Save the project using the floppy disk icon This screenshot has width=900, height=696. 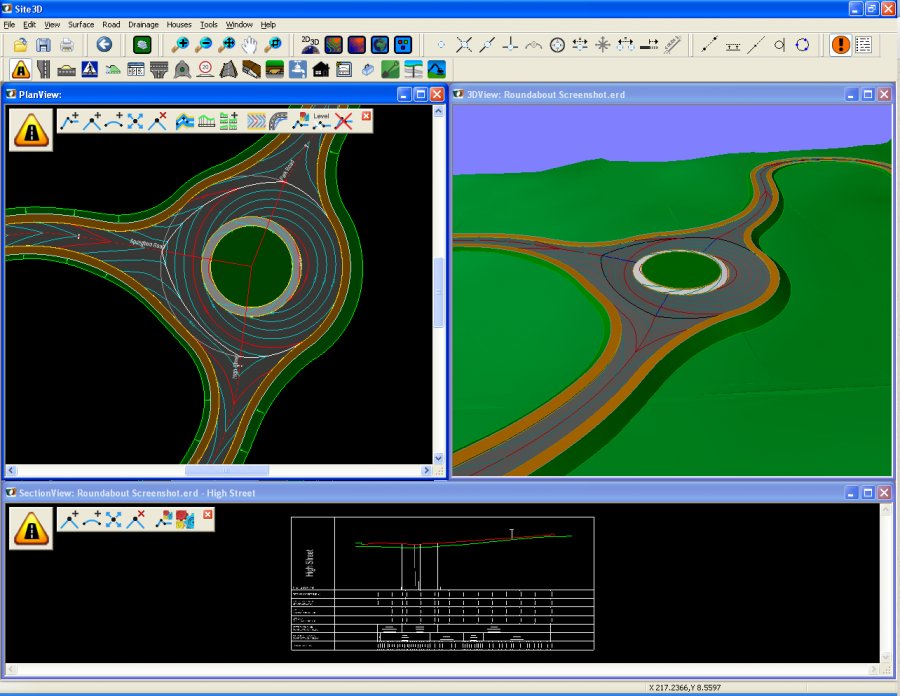pos(44,45)
